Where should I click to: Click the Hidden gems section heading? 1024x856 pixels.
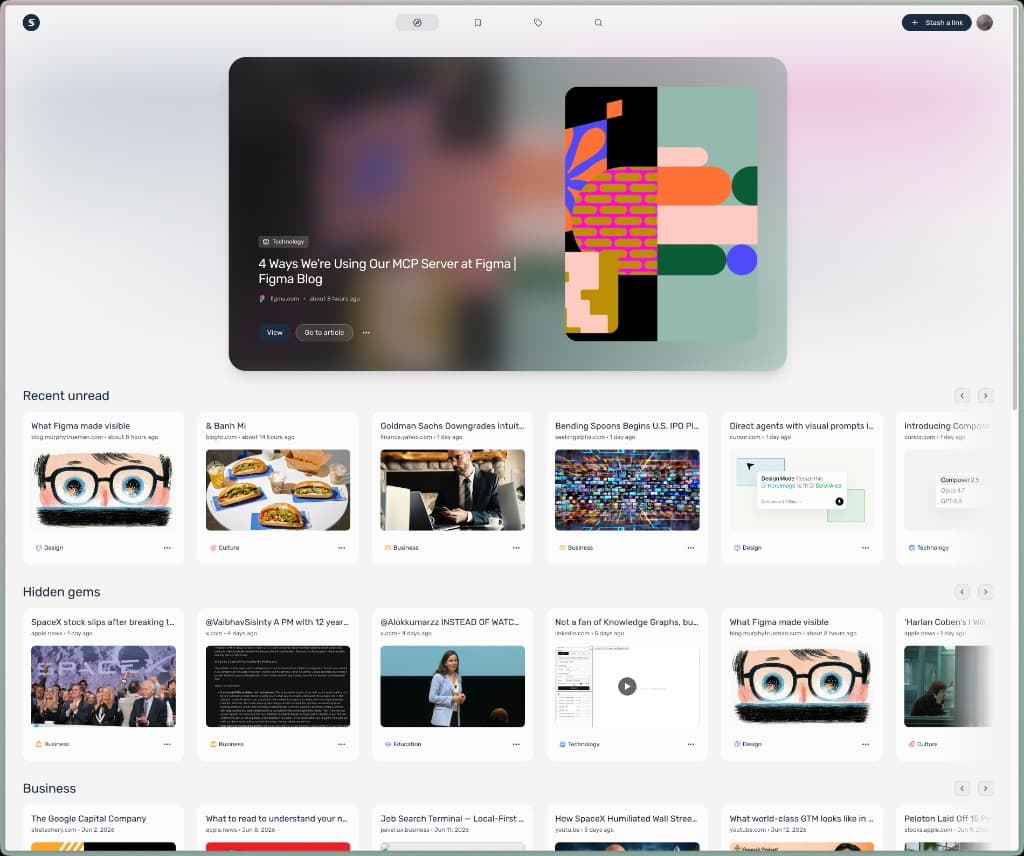coord(61,592)
